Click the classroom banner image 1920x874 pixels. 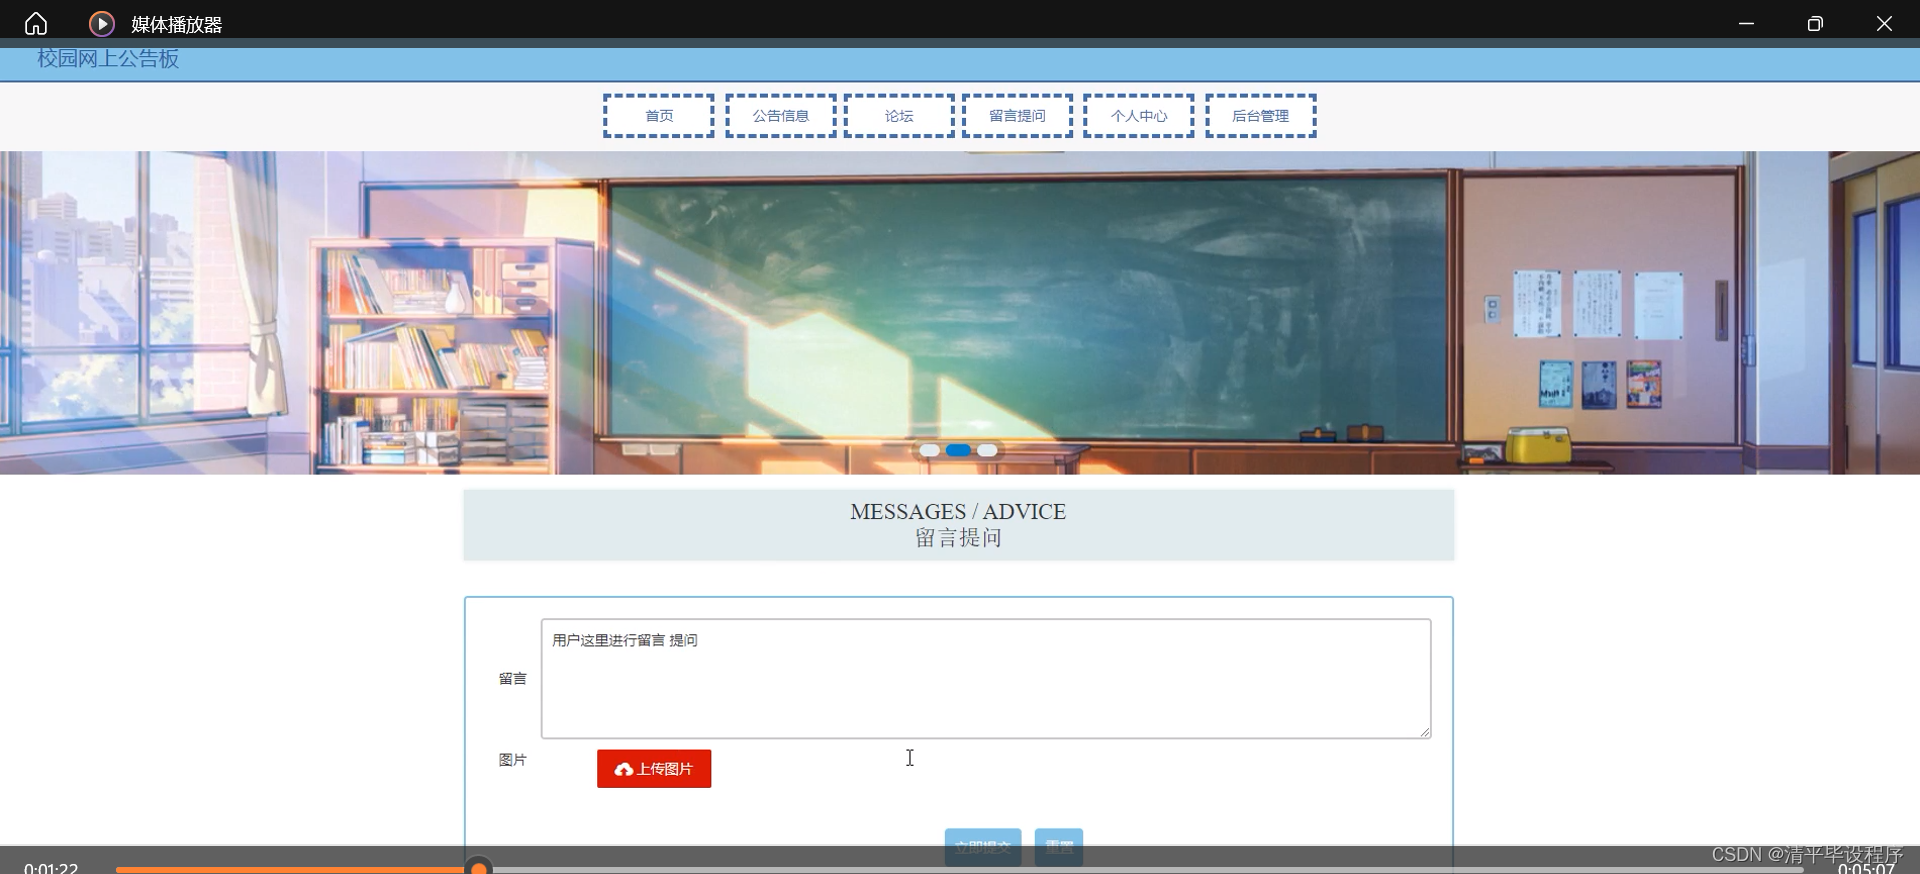(960, 313)
